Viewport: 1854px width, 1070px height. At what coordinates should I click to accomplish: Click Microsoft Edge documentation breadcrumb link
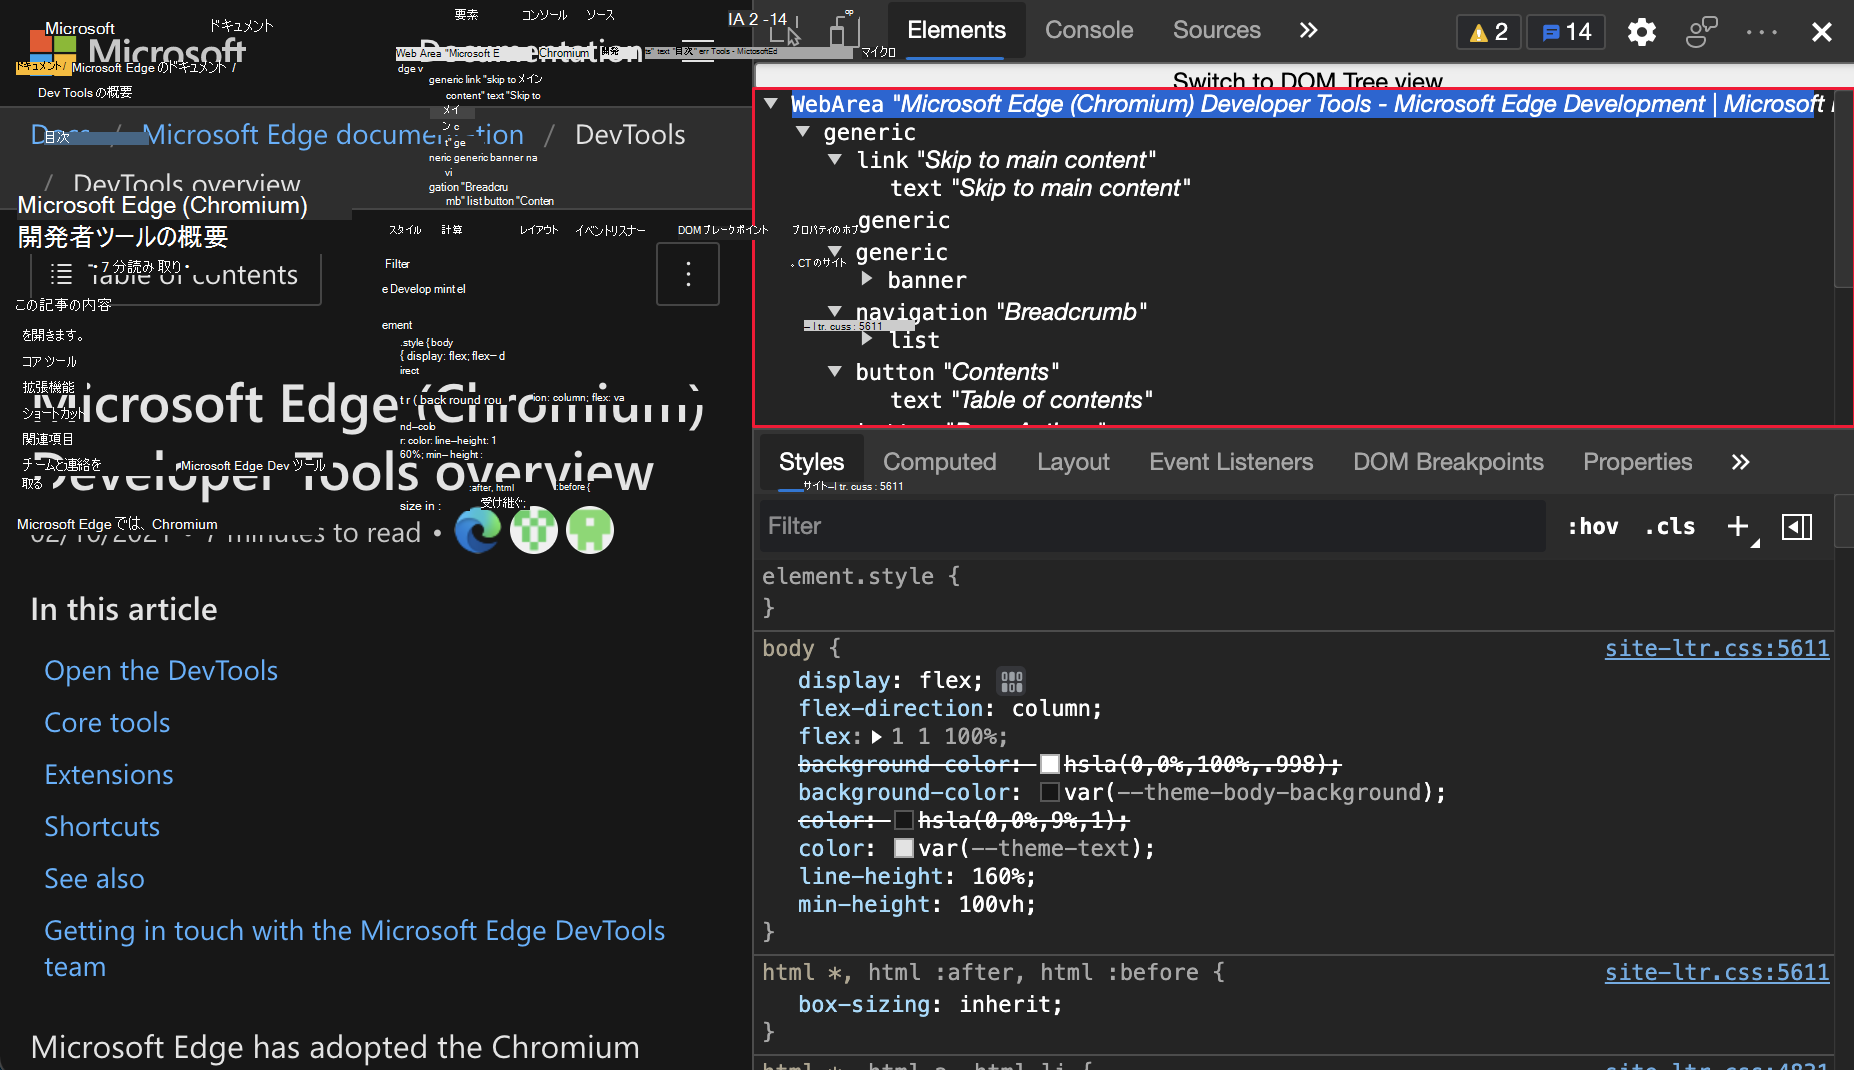point(333,134)
